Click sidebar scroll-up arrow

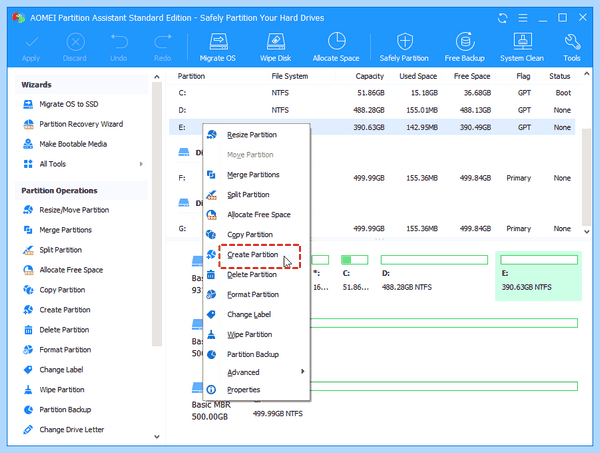(x=157, y=77)
